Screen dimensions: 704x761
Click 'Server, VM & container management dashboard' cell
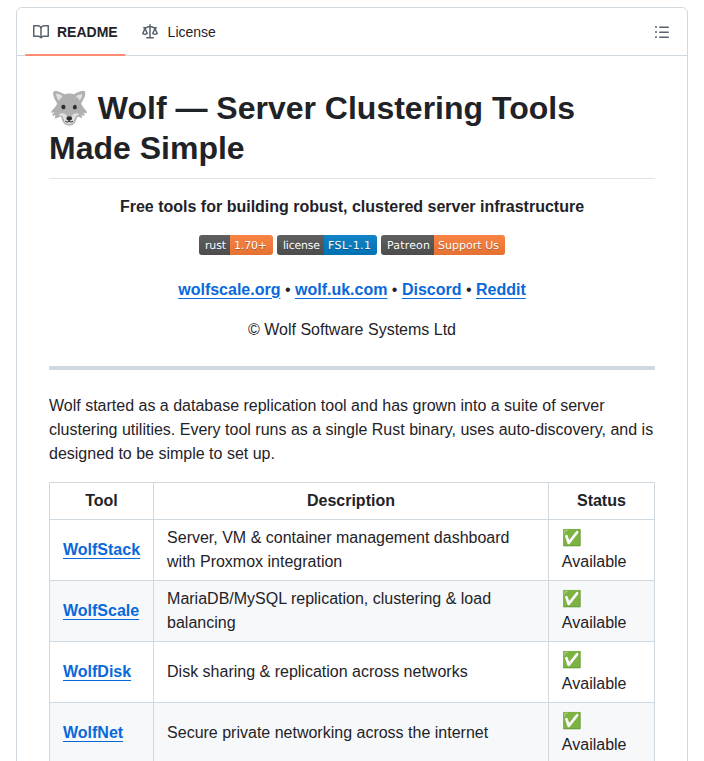pyautogui.click(x=351, y=550)
